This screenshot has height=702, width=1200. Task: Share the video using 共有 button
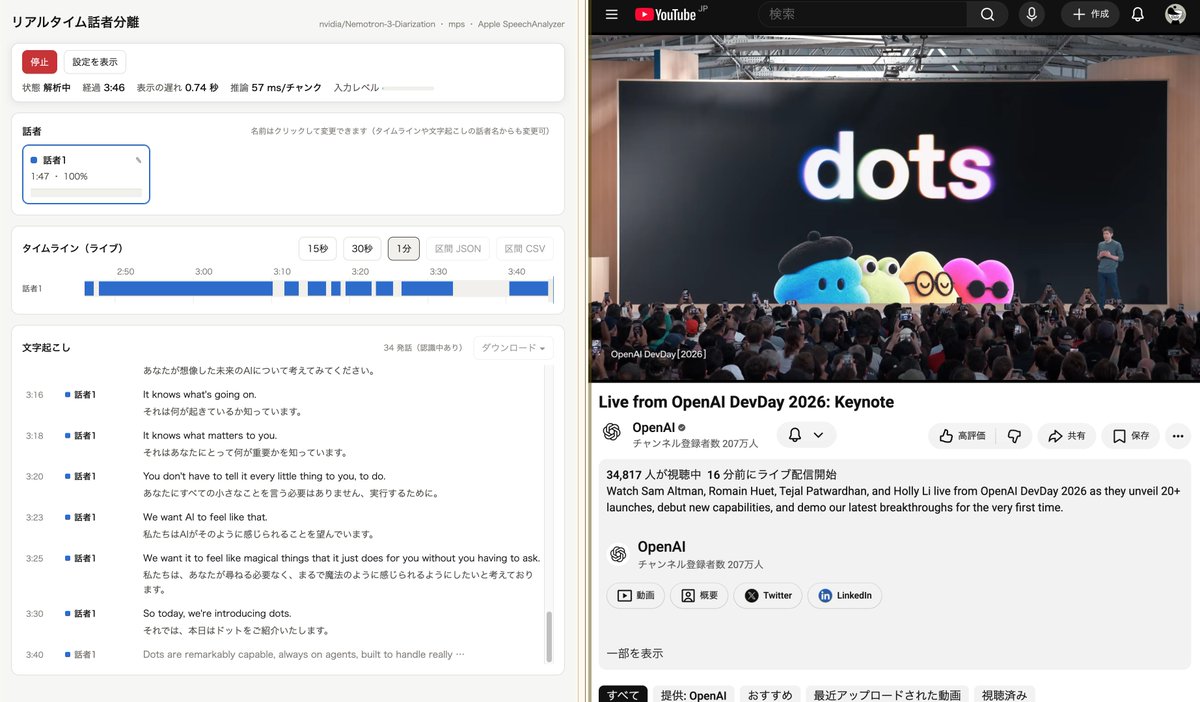tap(1067, 436)
